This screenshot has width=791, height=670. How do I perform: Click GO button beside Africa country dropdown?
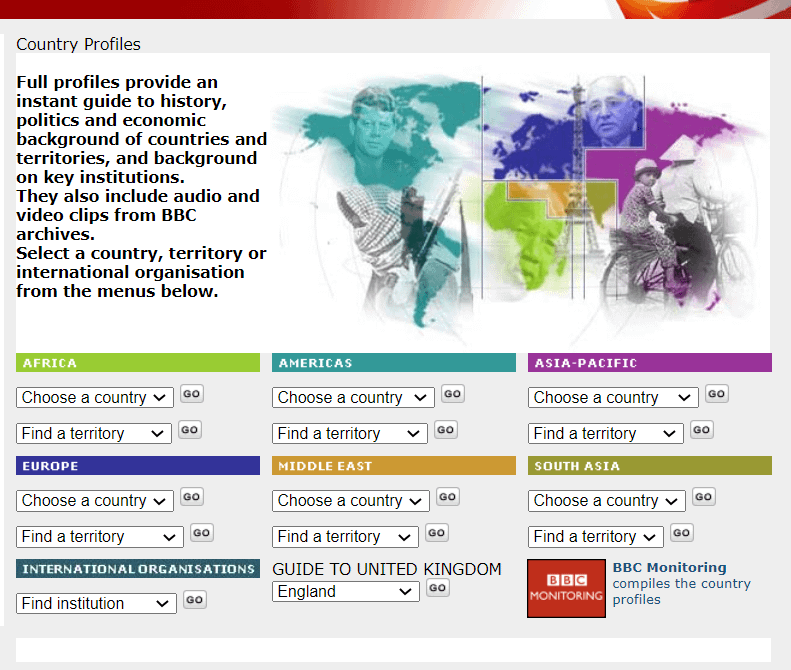point(191,394)
